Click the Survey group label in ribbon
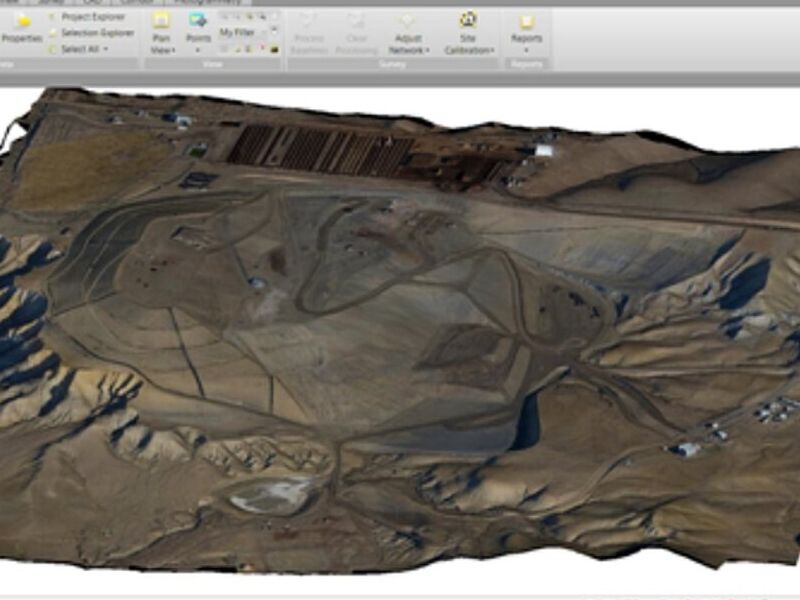The height and width of the screenshot is (600, 800). click(393, 63)
